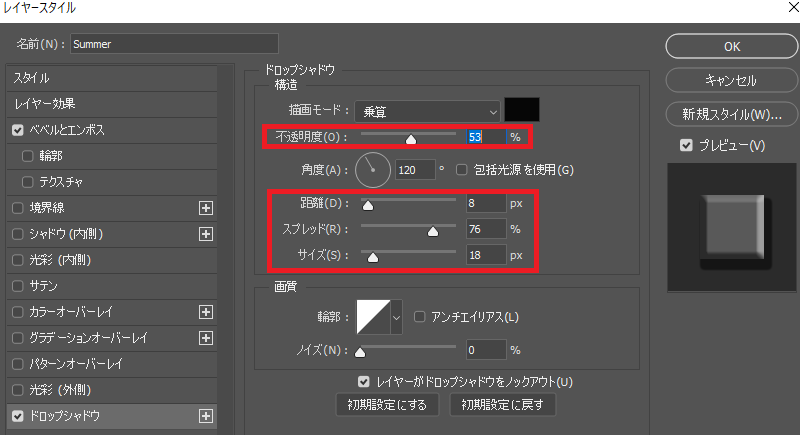Viewport: 800px width, 435px height.
Task: Enable パターンオーバーレイ checkbox
Action: click(x=18, y=364)
